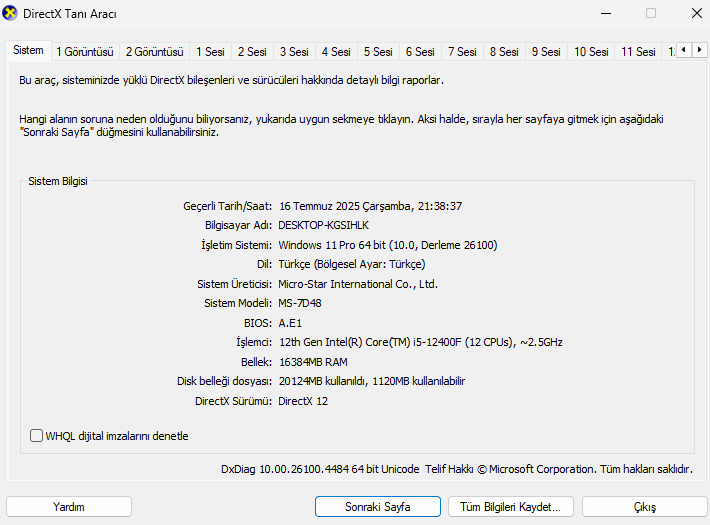710x525 pixels.
Task: Click the Sonraki Sayfa button
Action: click(x=378, y=506)
